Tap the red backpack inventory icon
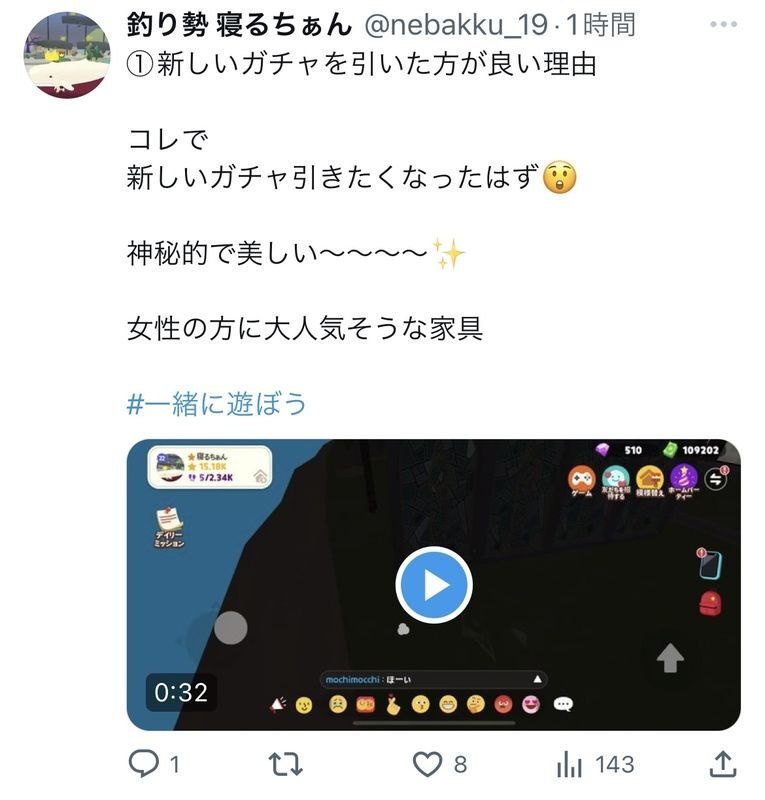 710,603
